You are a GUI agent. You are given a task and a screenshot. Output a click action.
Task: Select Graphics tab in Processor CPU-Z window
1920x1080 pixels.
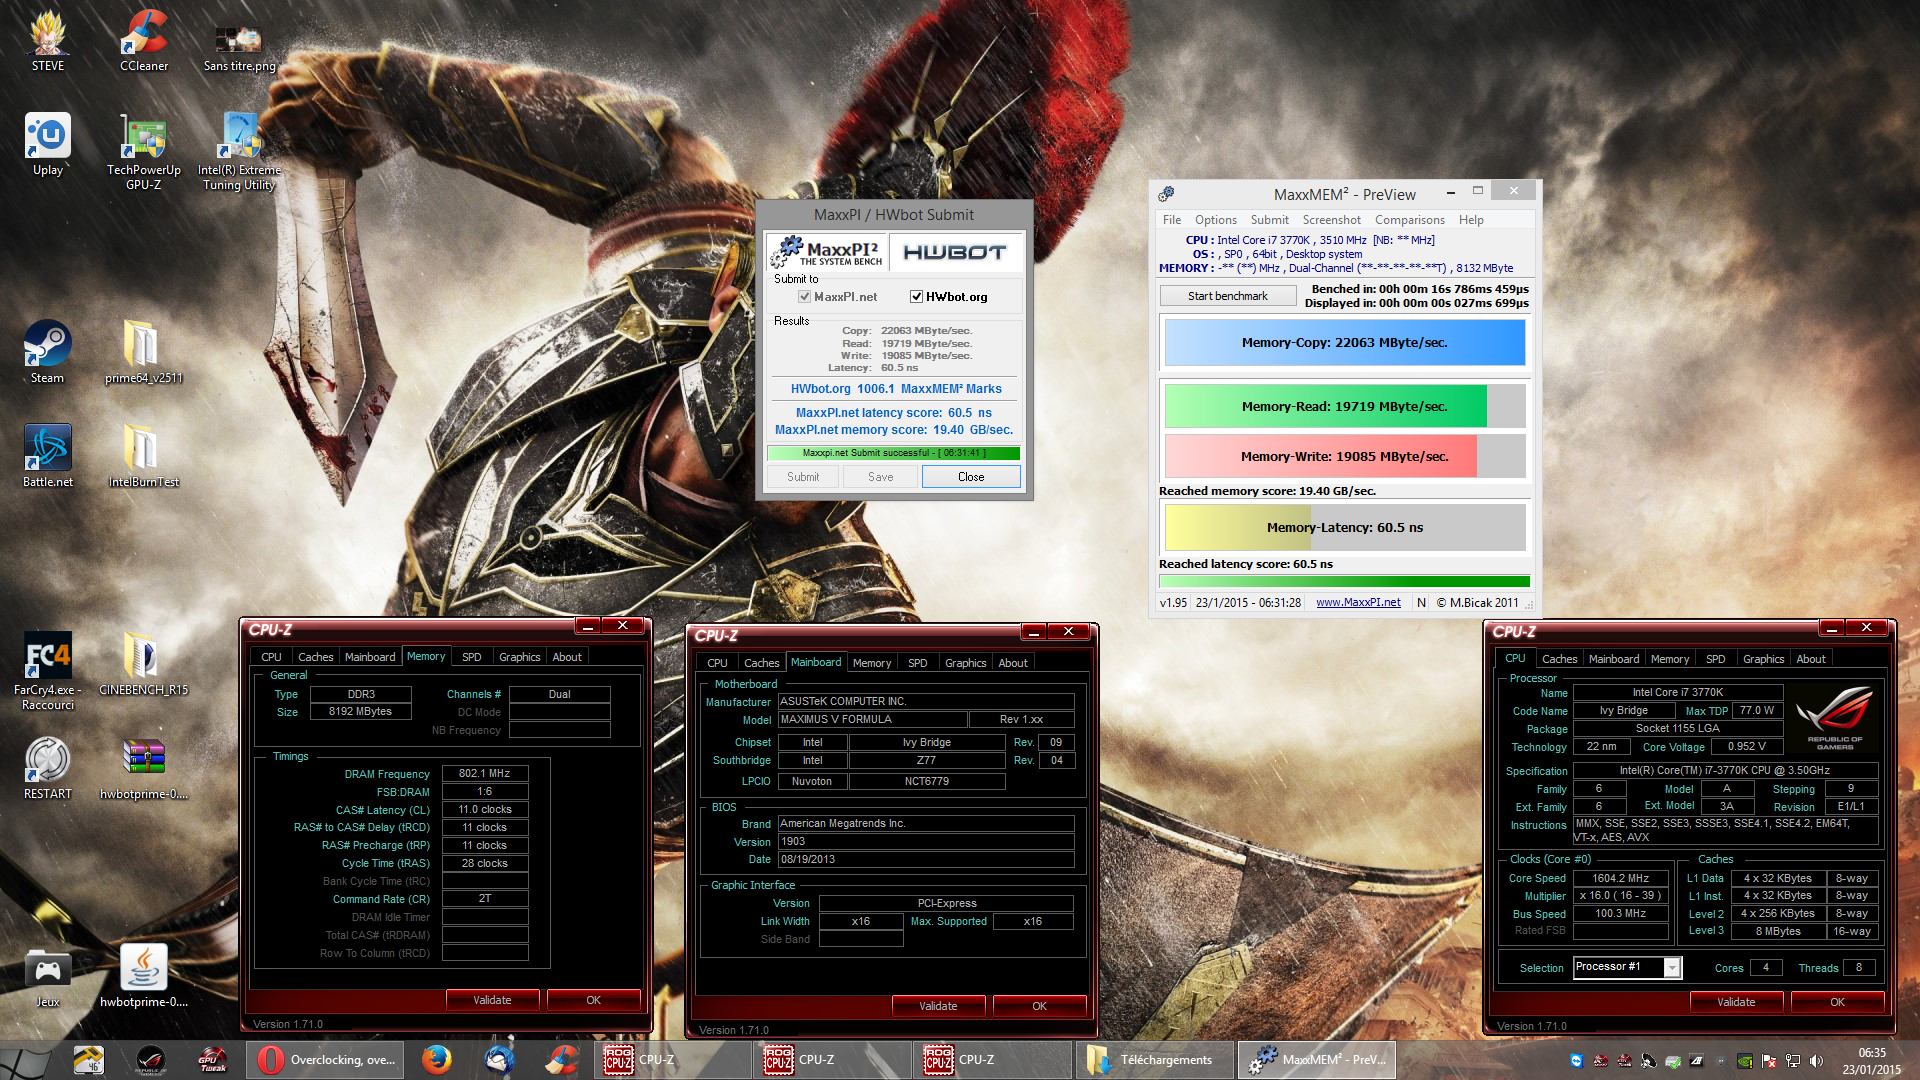(x=1763, y=659)
